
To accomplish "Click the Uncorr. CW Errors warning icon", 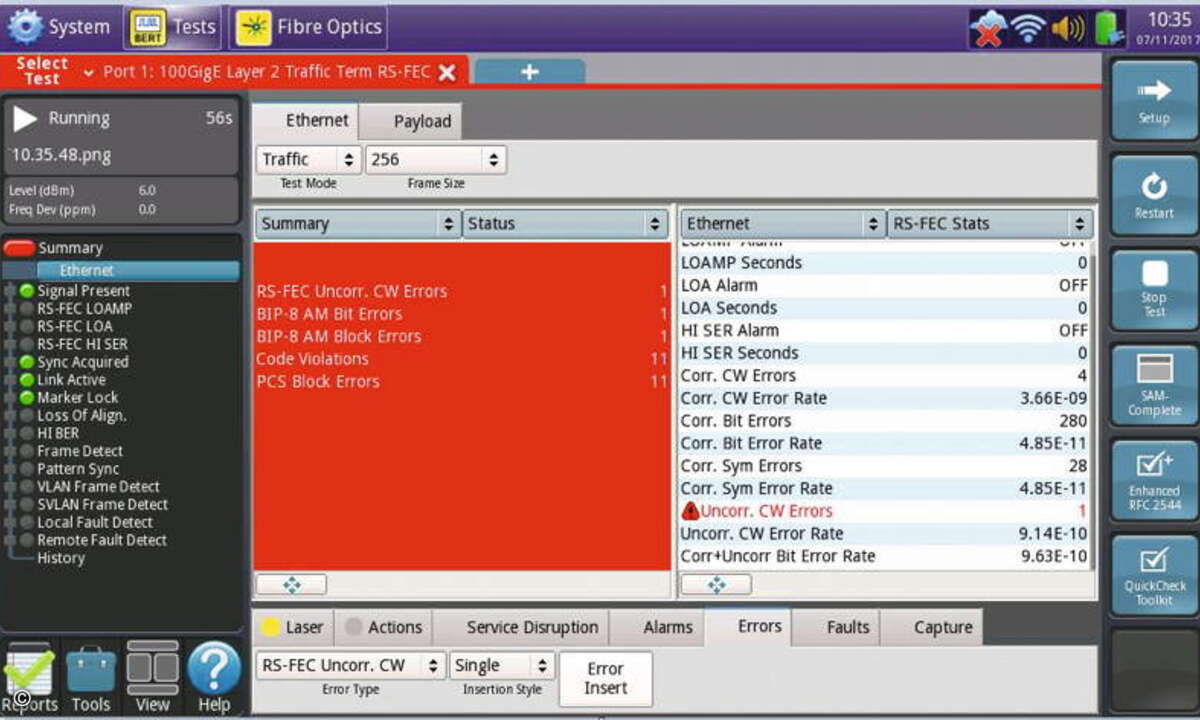I will click(690, 511).
